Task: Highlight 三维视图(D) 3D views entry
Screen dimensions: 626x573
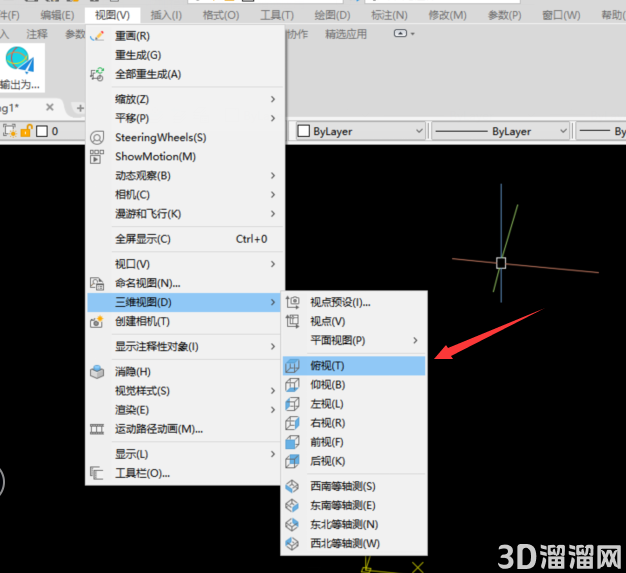Action: [x=184, y=302]
